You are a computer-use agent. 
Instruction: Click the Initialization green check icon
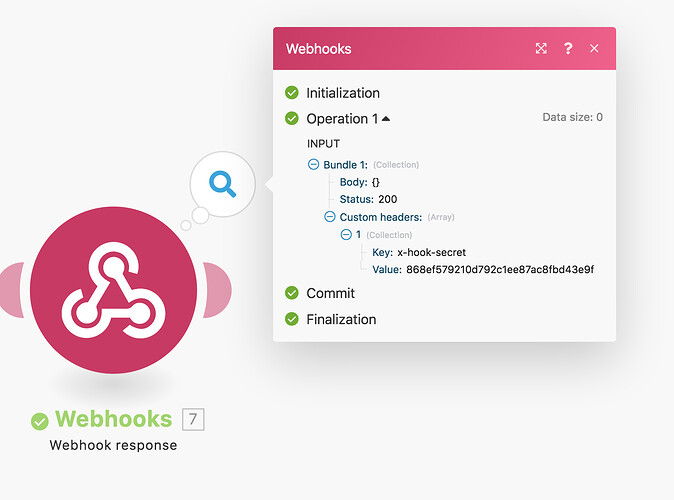click(x=292, y=92)
